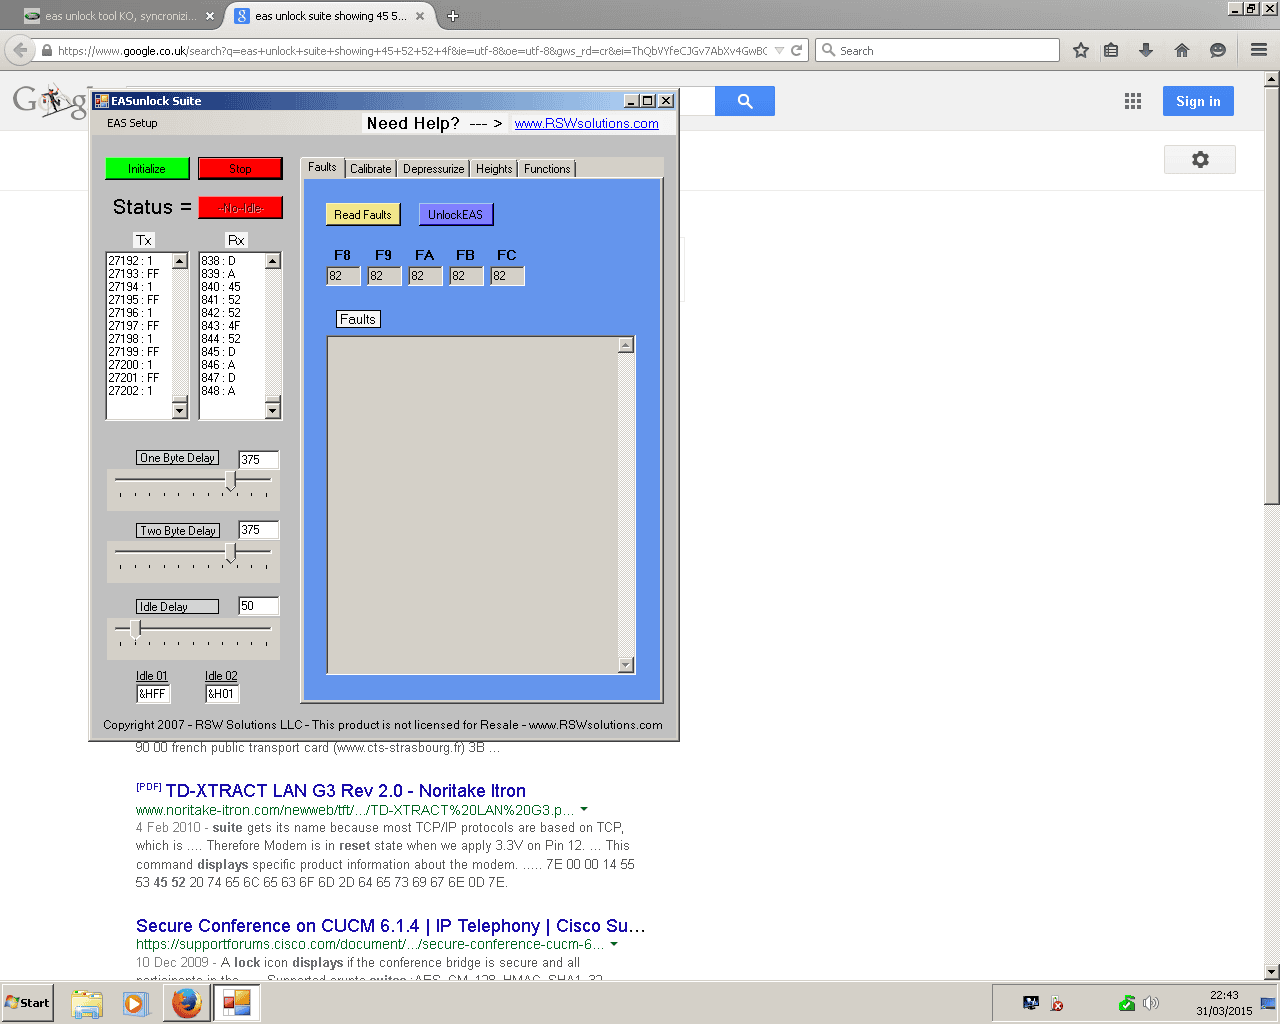Image resolution: width=1280 pixels, height=1024 pixels.
Task: Open the file explorer taskbar icon
Action: point(87,1003)
